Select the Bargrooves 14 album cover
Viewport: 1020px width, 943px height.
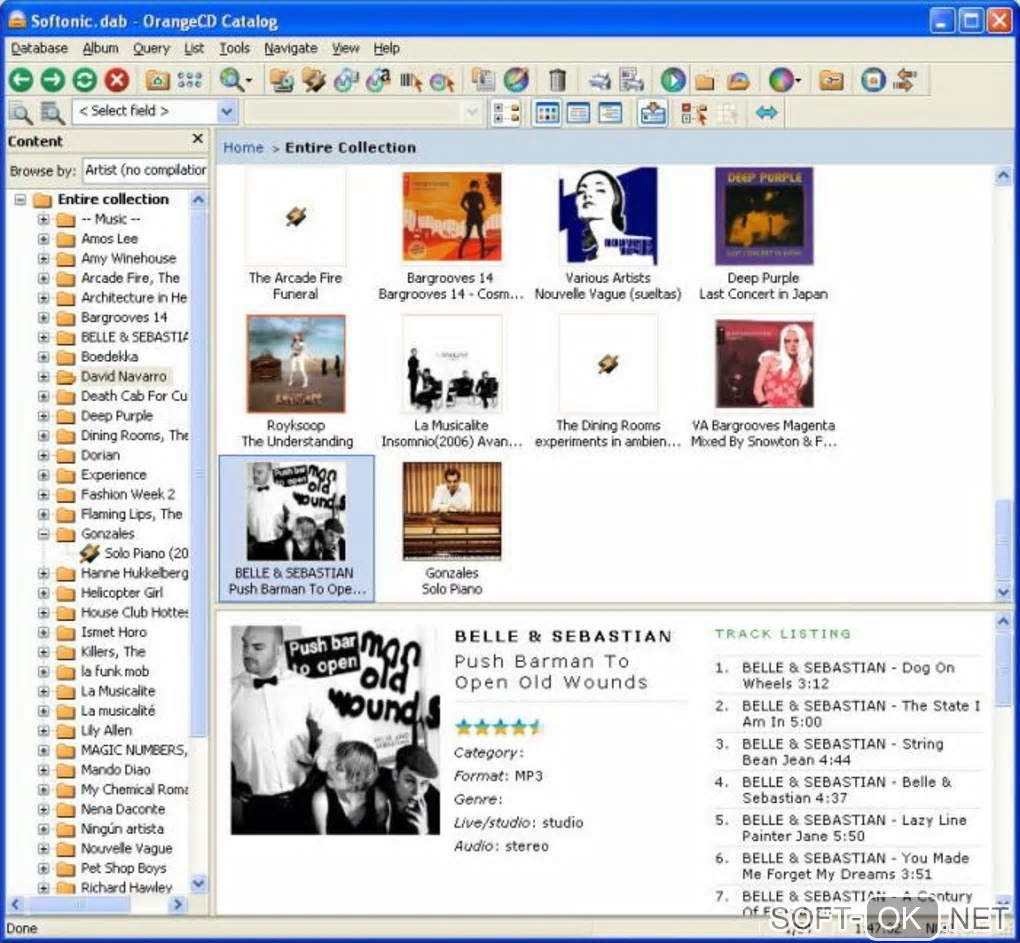coord(452,217)
